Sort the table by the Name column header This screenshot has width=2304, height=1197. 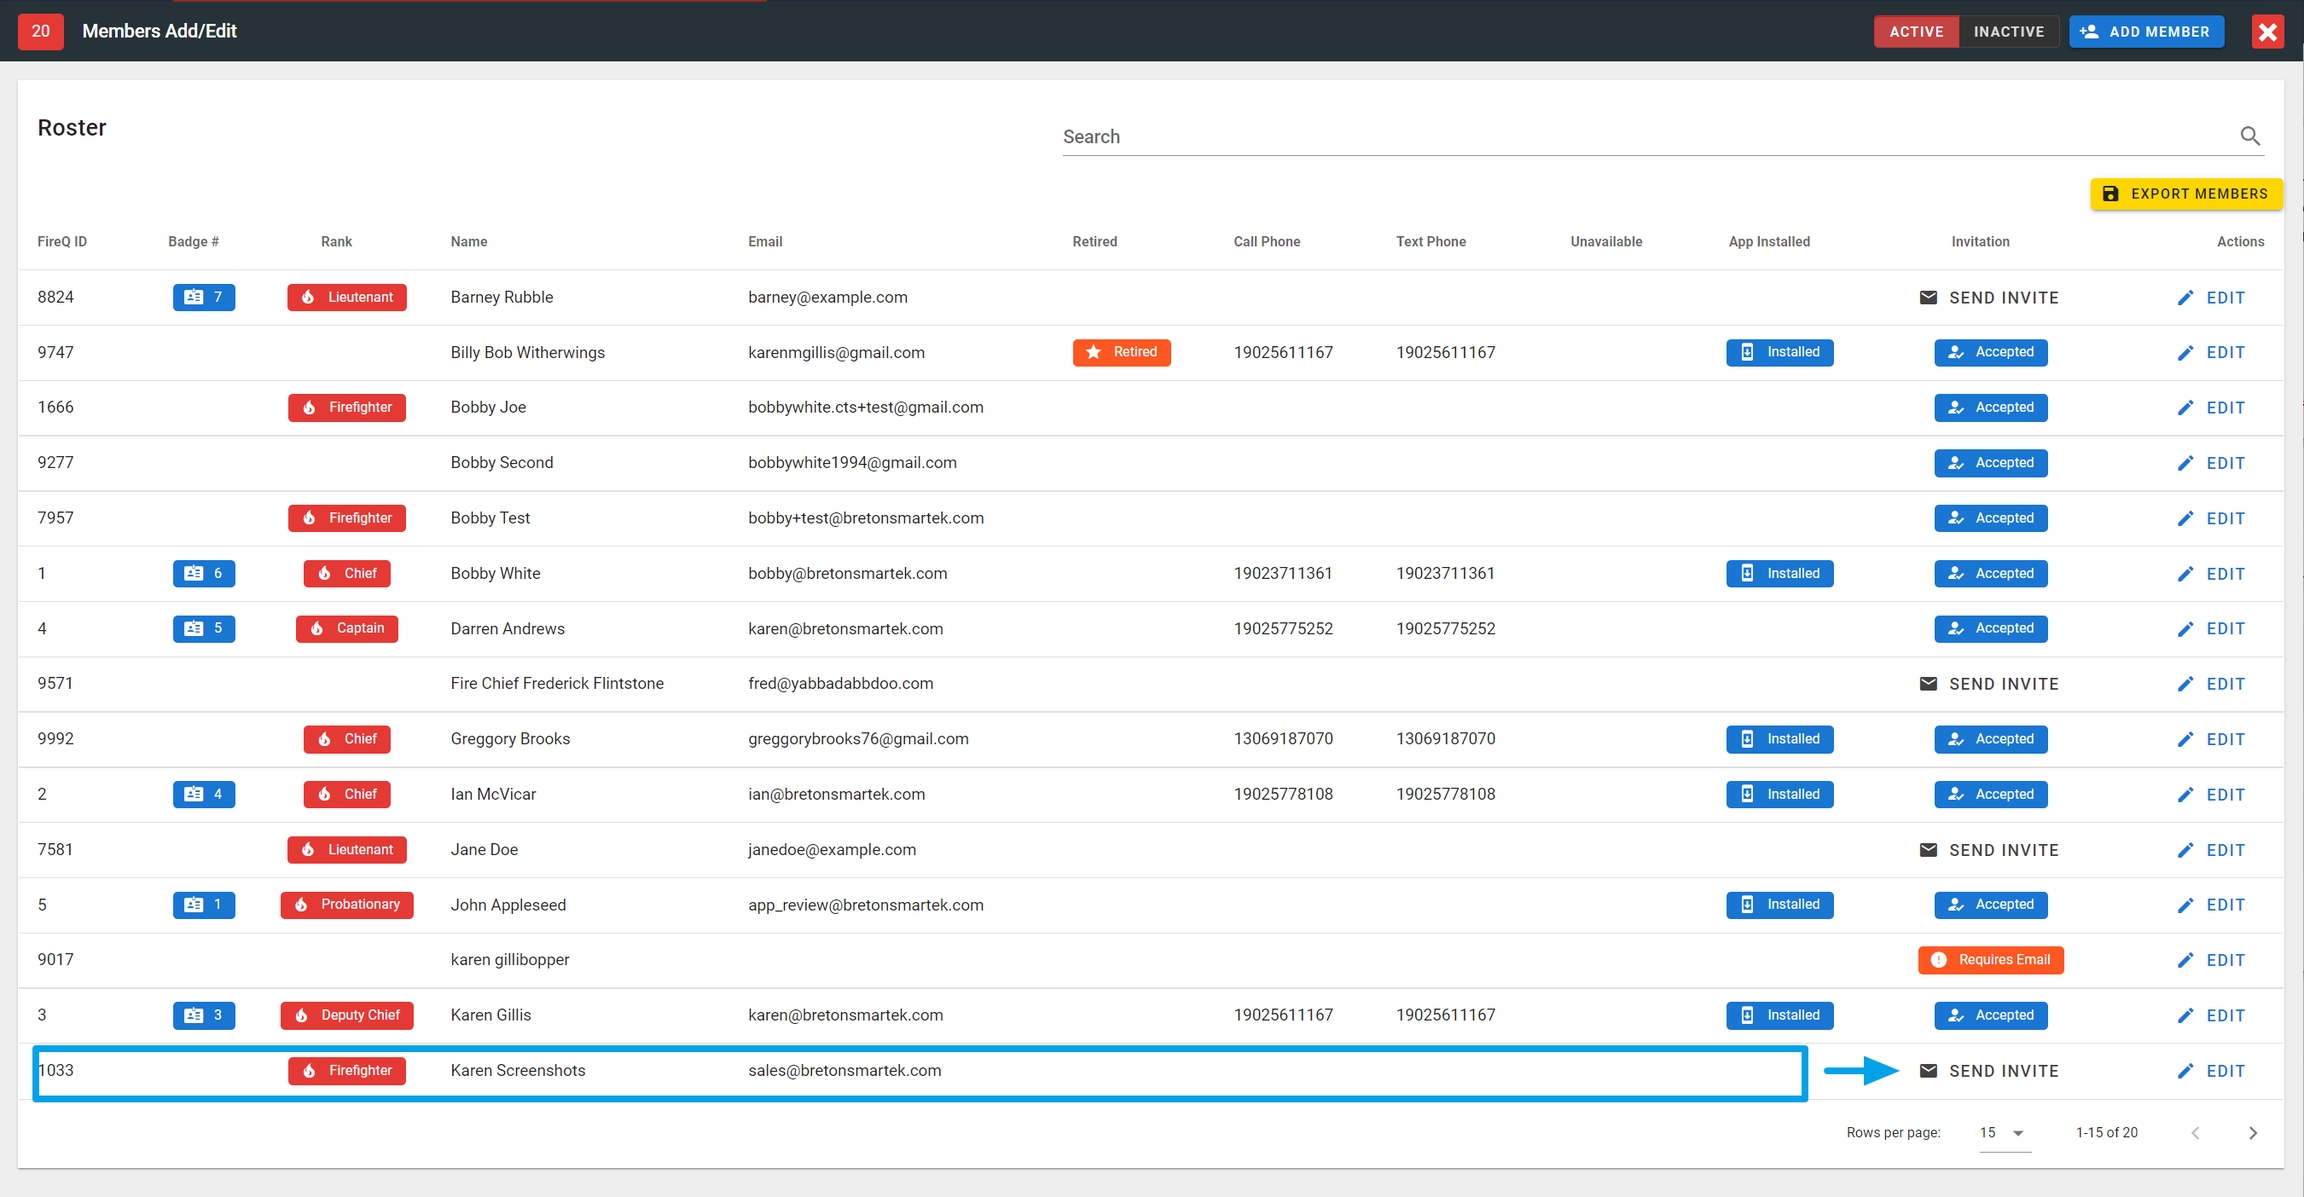469,242
